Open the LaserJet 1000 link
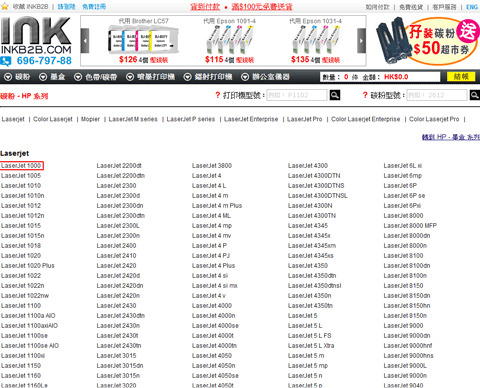The width and height of the screenshot is (480, 388). [21, 166]
